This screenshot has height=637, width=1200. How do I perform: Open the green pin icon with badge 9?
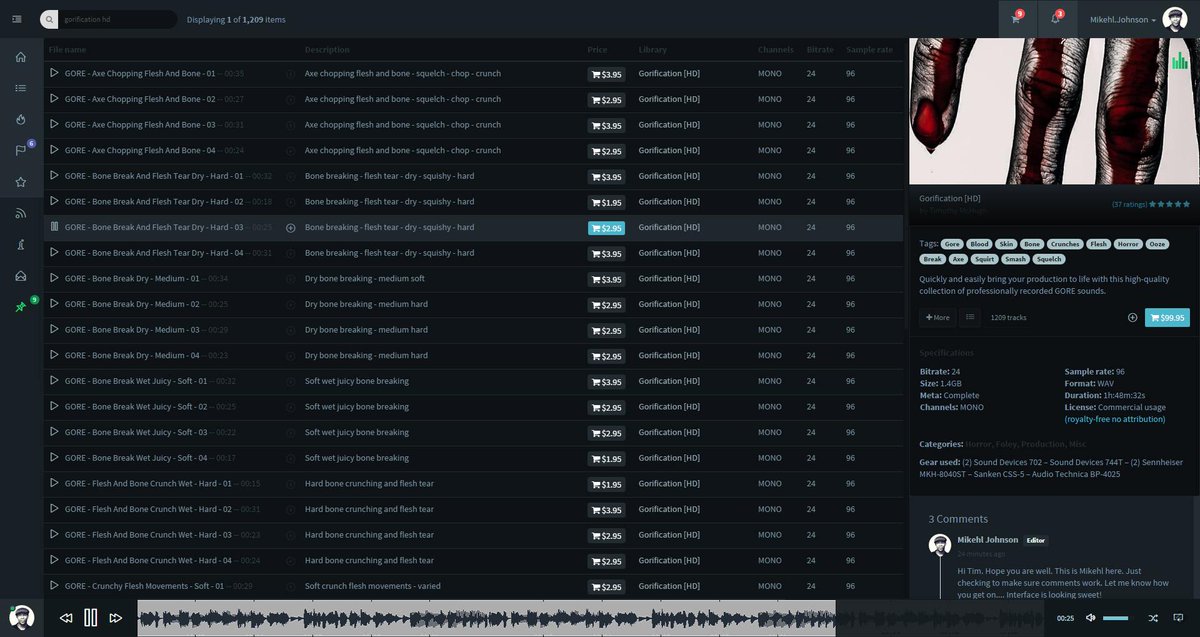click(21, 306)
